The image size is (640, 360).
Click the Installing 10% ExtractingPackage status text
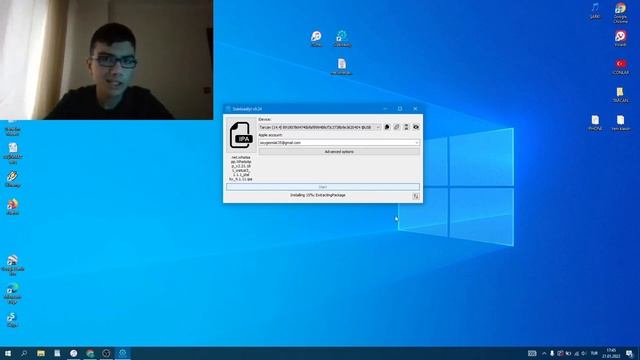pyautogui.click(x=318, y=196)
